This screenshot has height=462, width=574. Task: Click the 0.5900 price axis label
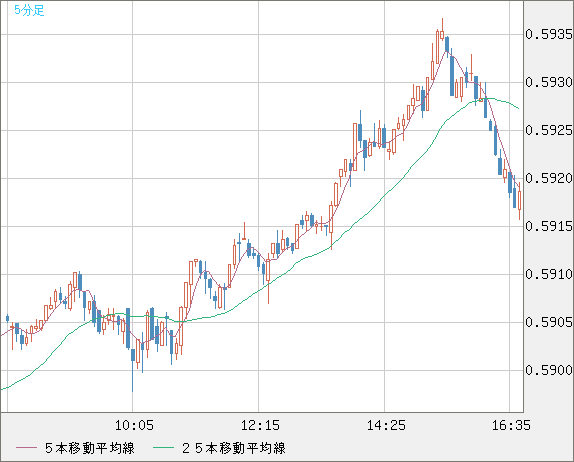(x=549, y=370)
